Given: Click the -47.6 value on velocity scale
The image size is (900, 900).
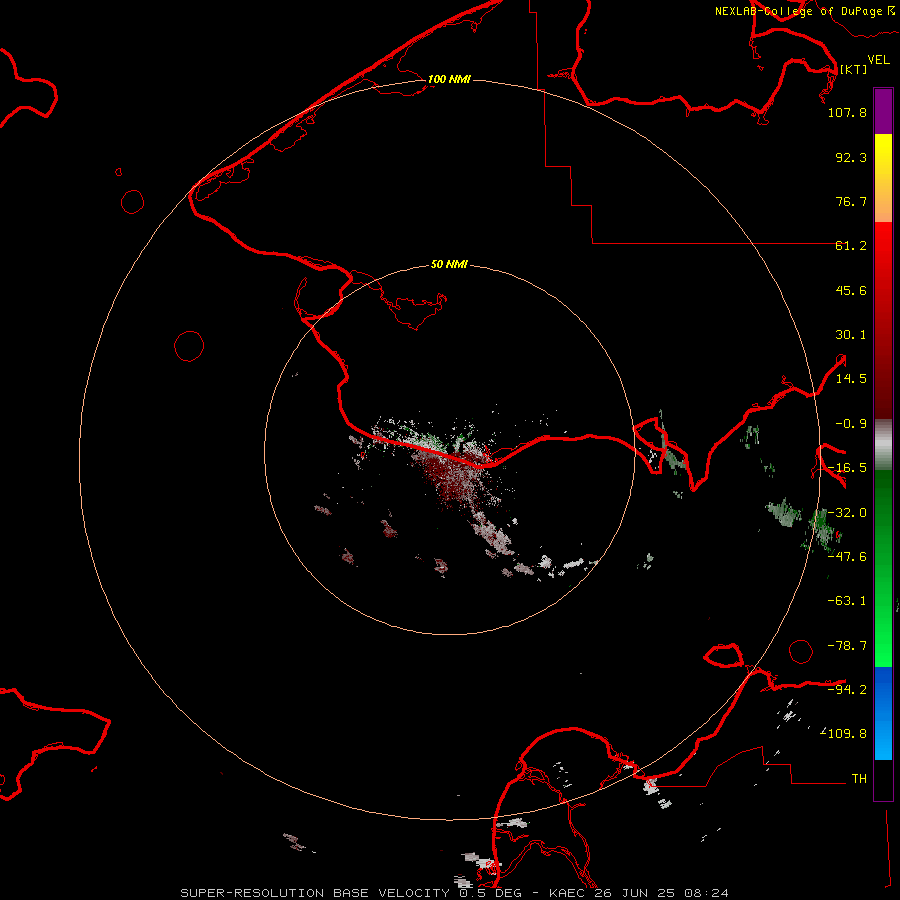Looking at the screenshot, I should (x=847, y=557).
